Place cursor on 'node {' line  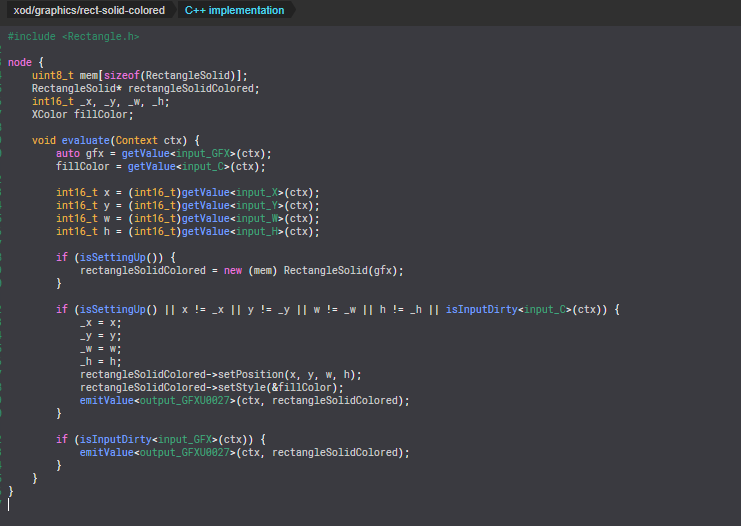(26, 62)
